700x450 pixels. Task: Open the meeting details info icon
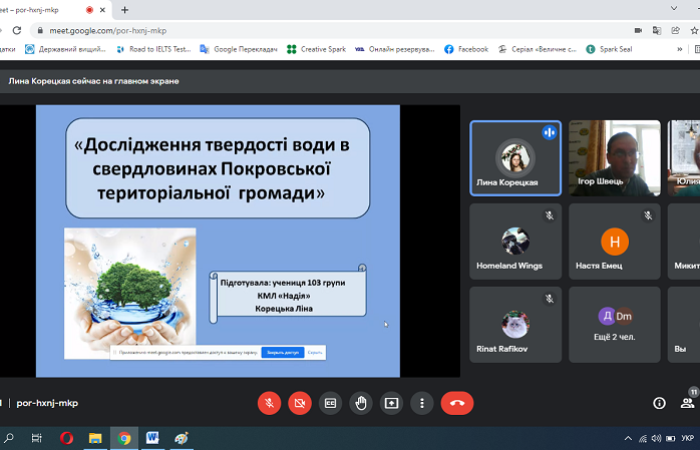(x=659, y=403)
